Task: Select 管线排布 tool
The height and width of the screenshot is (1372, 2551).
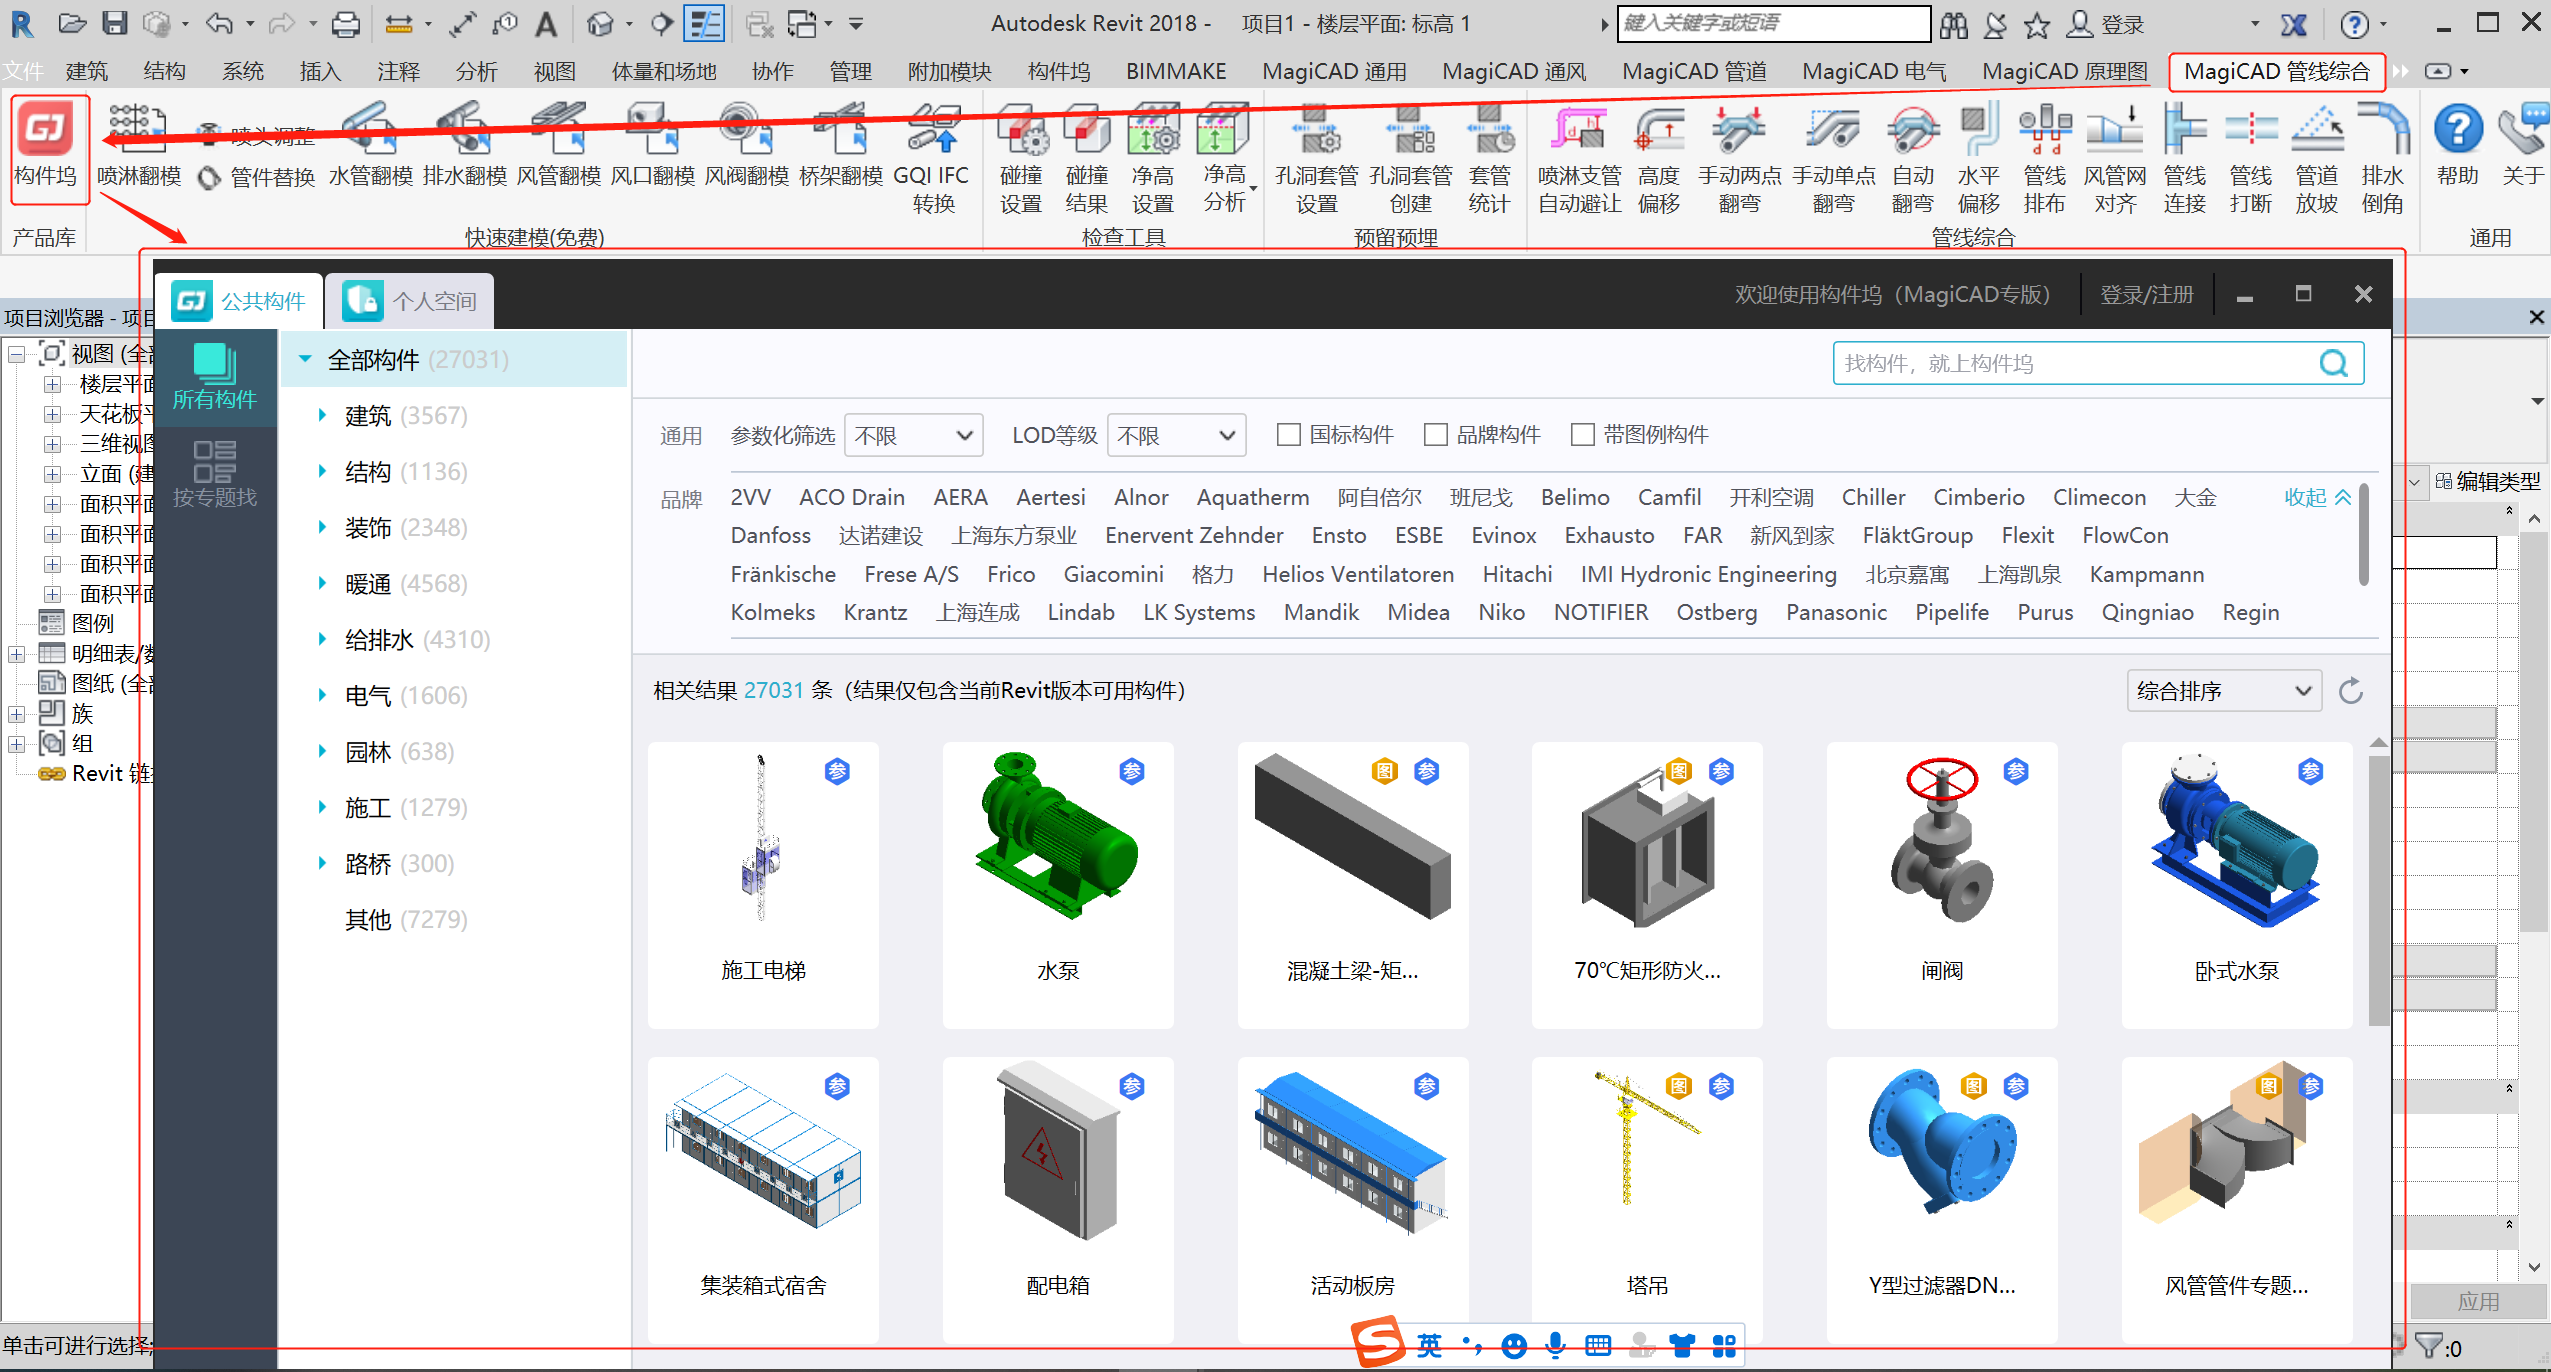Action: click(x=2044, y=158)
